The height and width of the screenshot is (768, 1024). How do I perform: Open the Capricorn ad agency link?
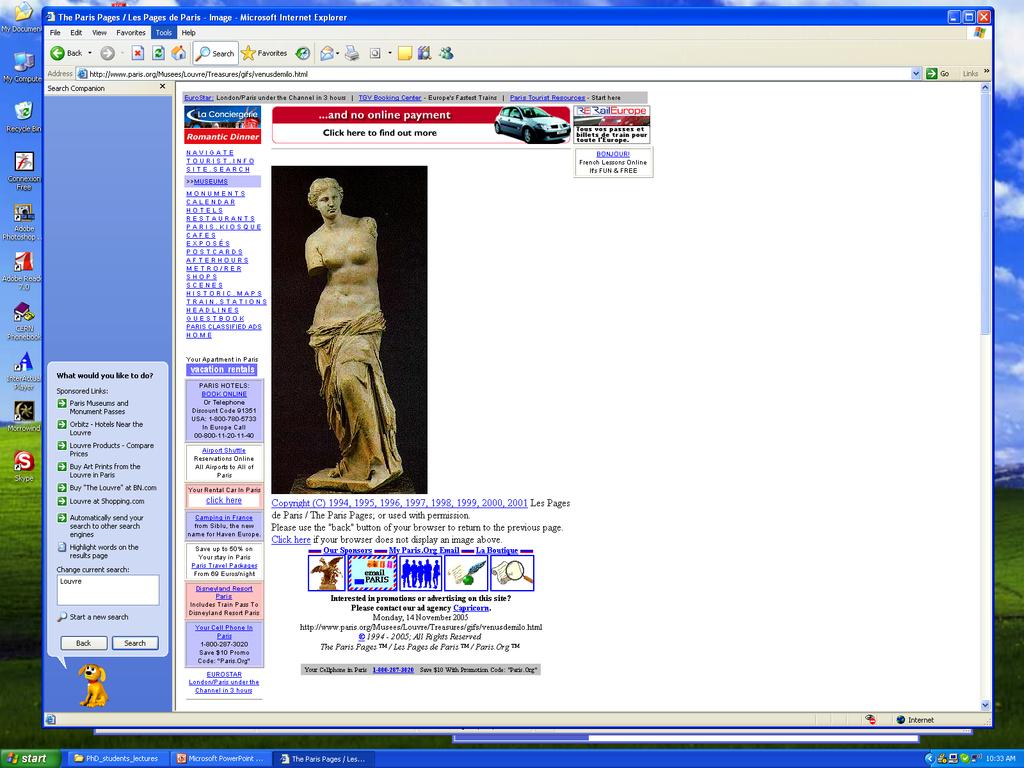471,608
